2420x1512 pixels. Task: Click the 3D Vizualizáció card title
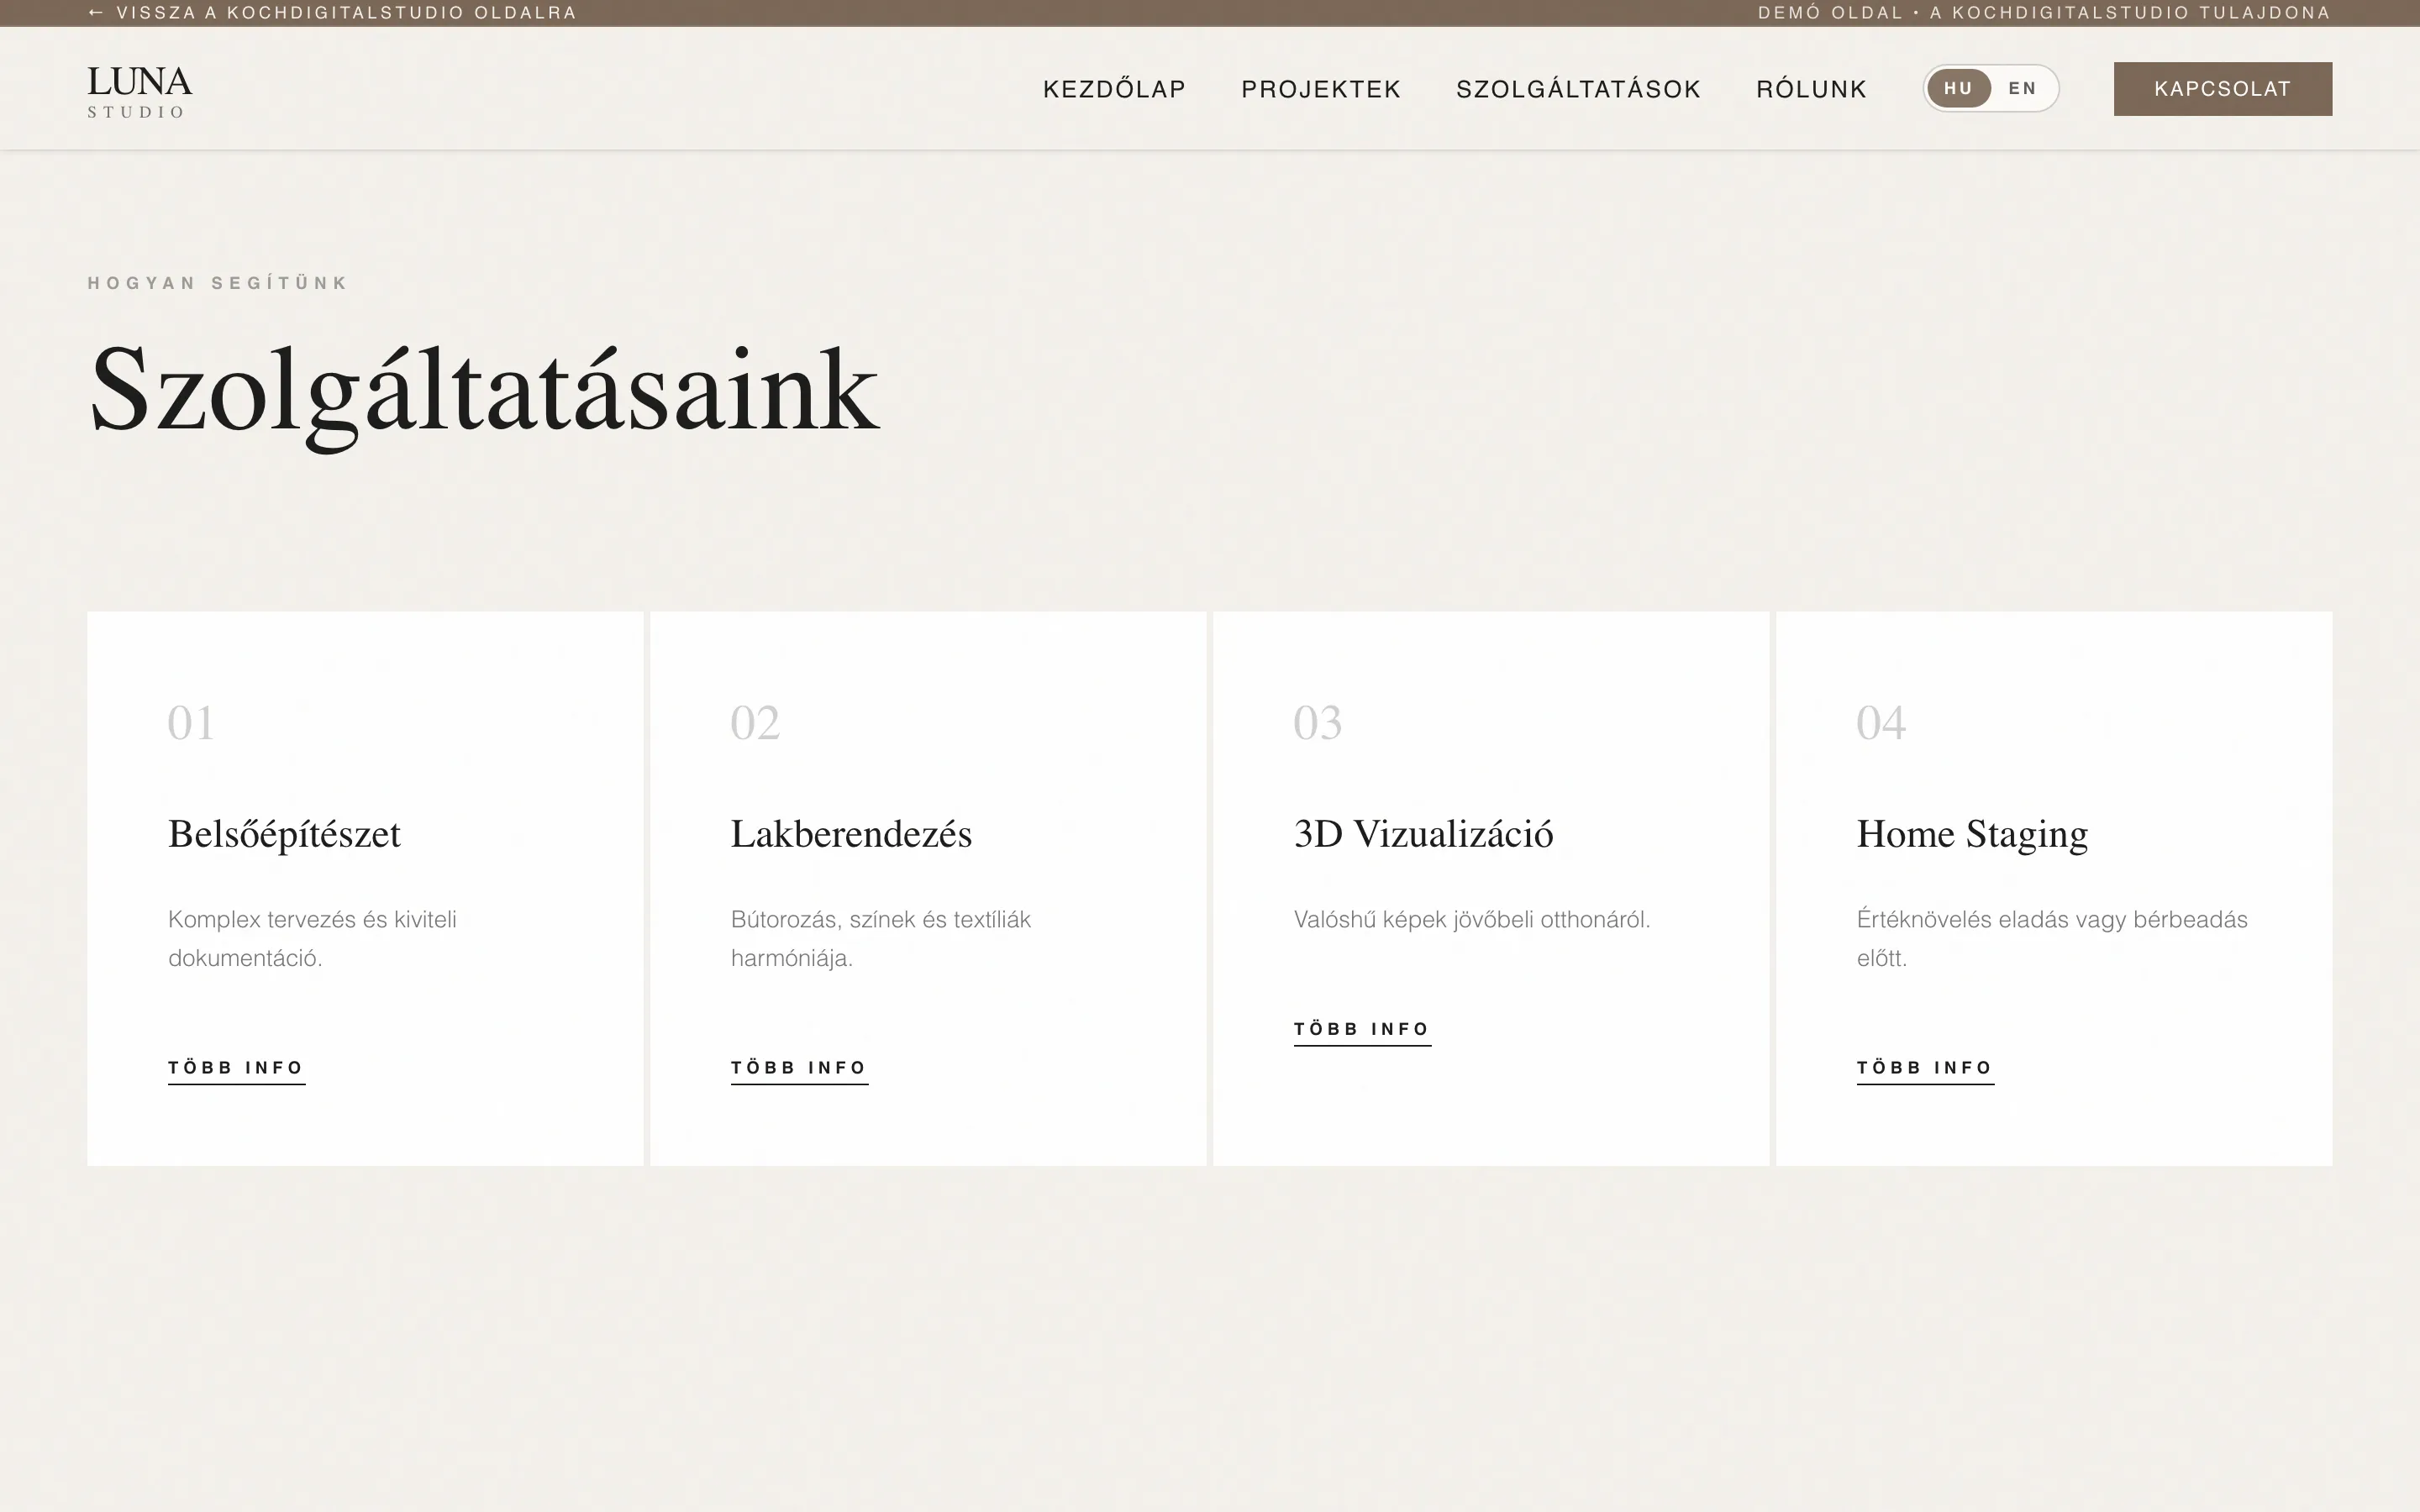[x=1423, y=834]
